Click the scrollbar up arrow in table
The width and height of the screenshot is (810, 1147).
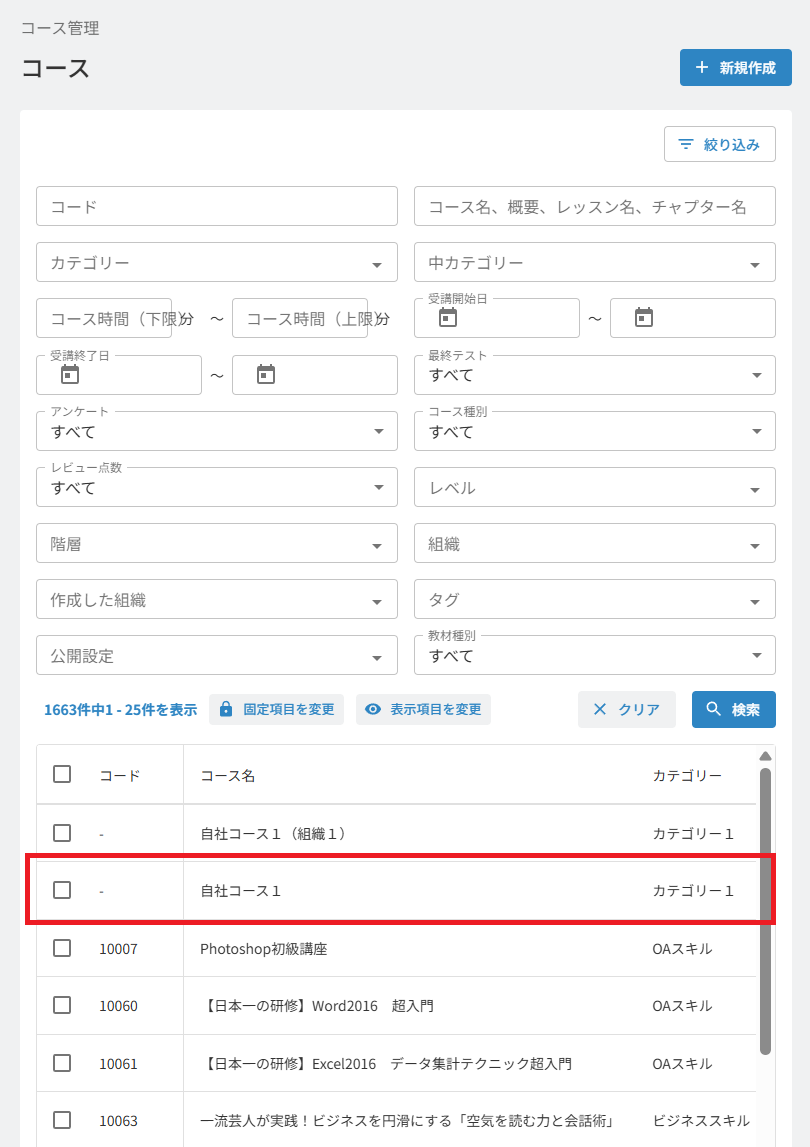[x=765, y=756]
